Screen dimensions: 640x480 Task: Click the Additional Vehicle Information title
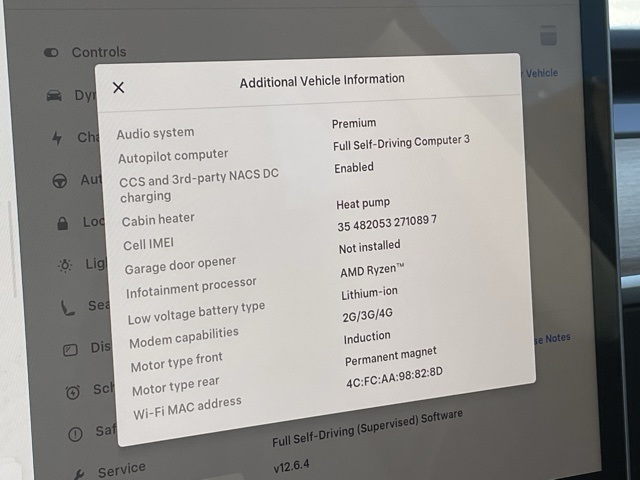(x=322, y=80)
